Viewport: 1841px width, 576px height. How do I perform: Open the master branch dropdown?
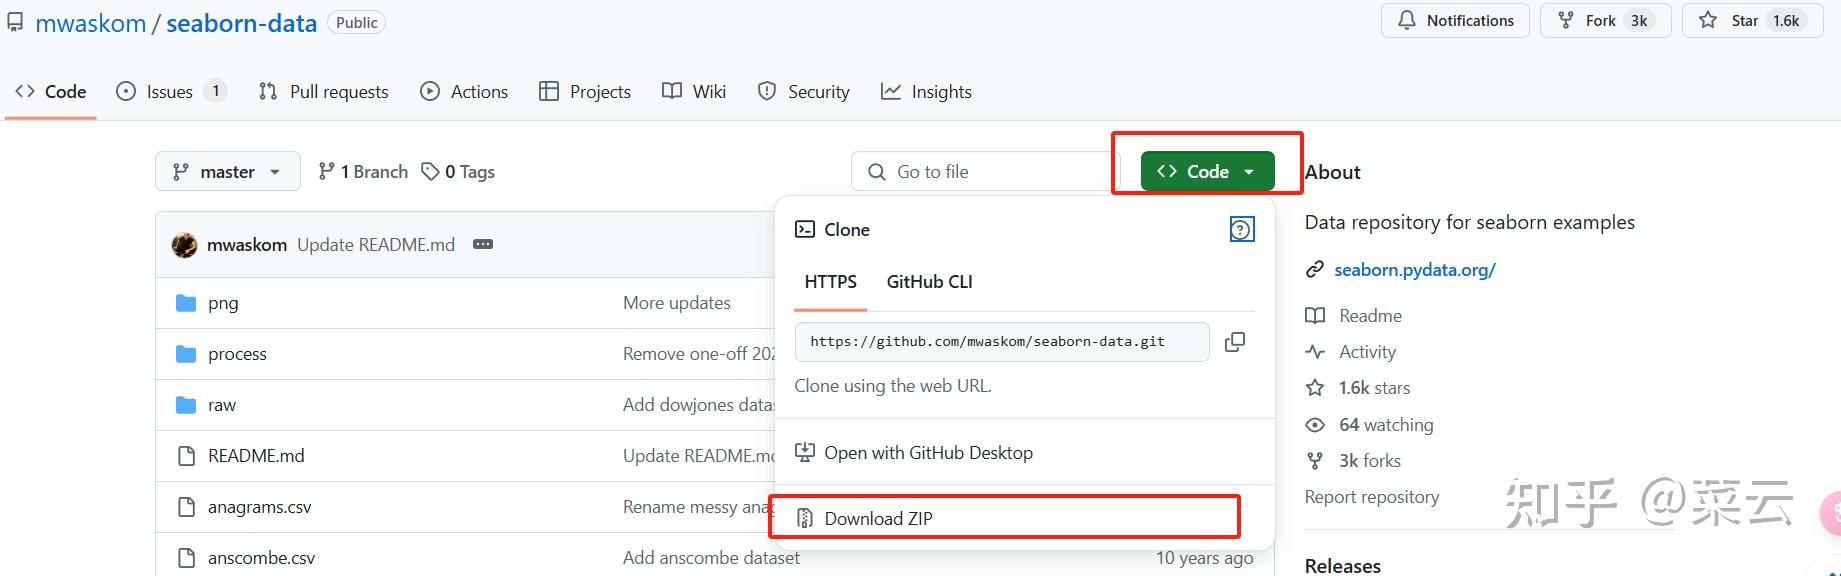[228, 172]
